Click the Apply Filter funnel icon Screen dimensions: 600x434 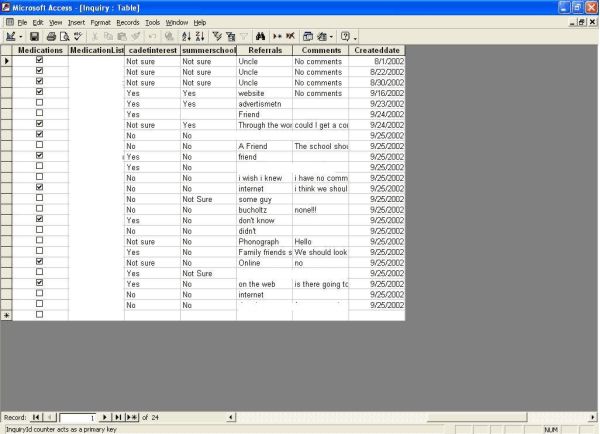click(x=244, y=36)
